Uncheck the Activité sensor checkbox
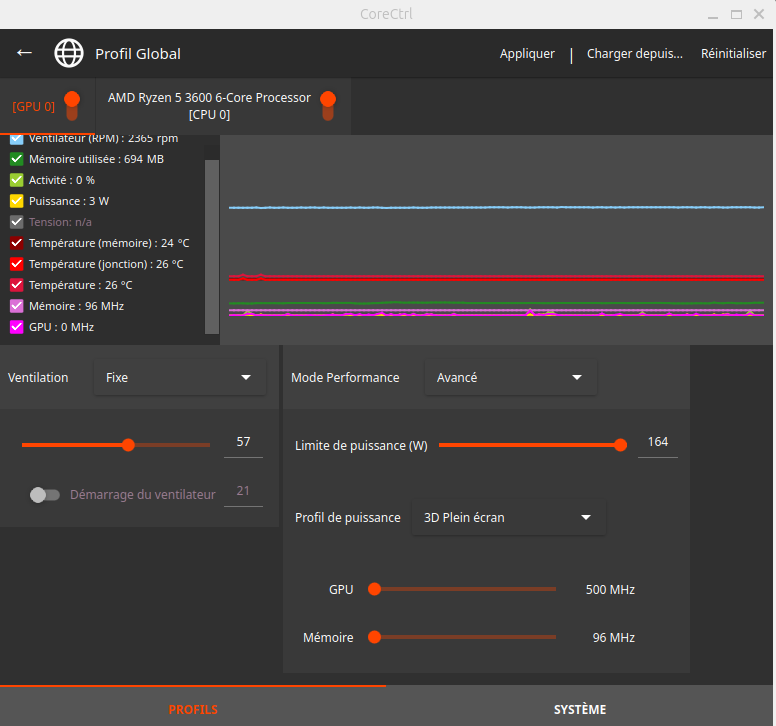 click(x=16, y=180)
